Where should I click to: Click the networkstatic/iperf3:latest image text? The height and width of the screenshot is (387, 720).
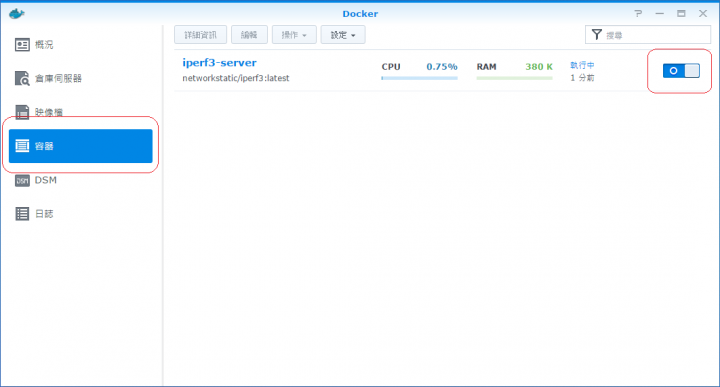click(x=236, y=78)
